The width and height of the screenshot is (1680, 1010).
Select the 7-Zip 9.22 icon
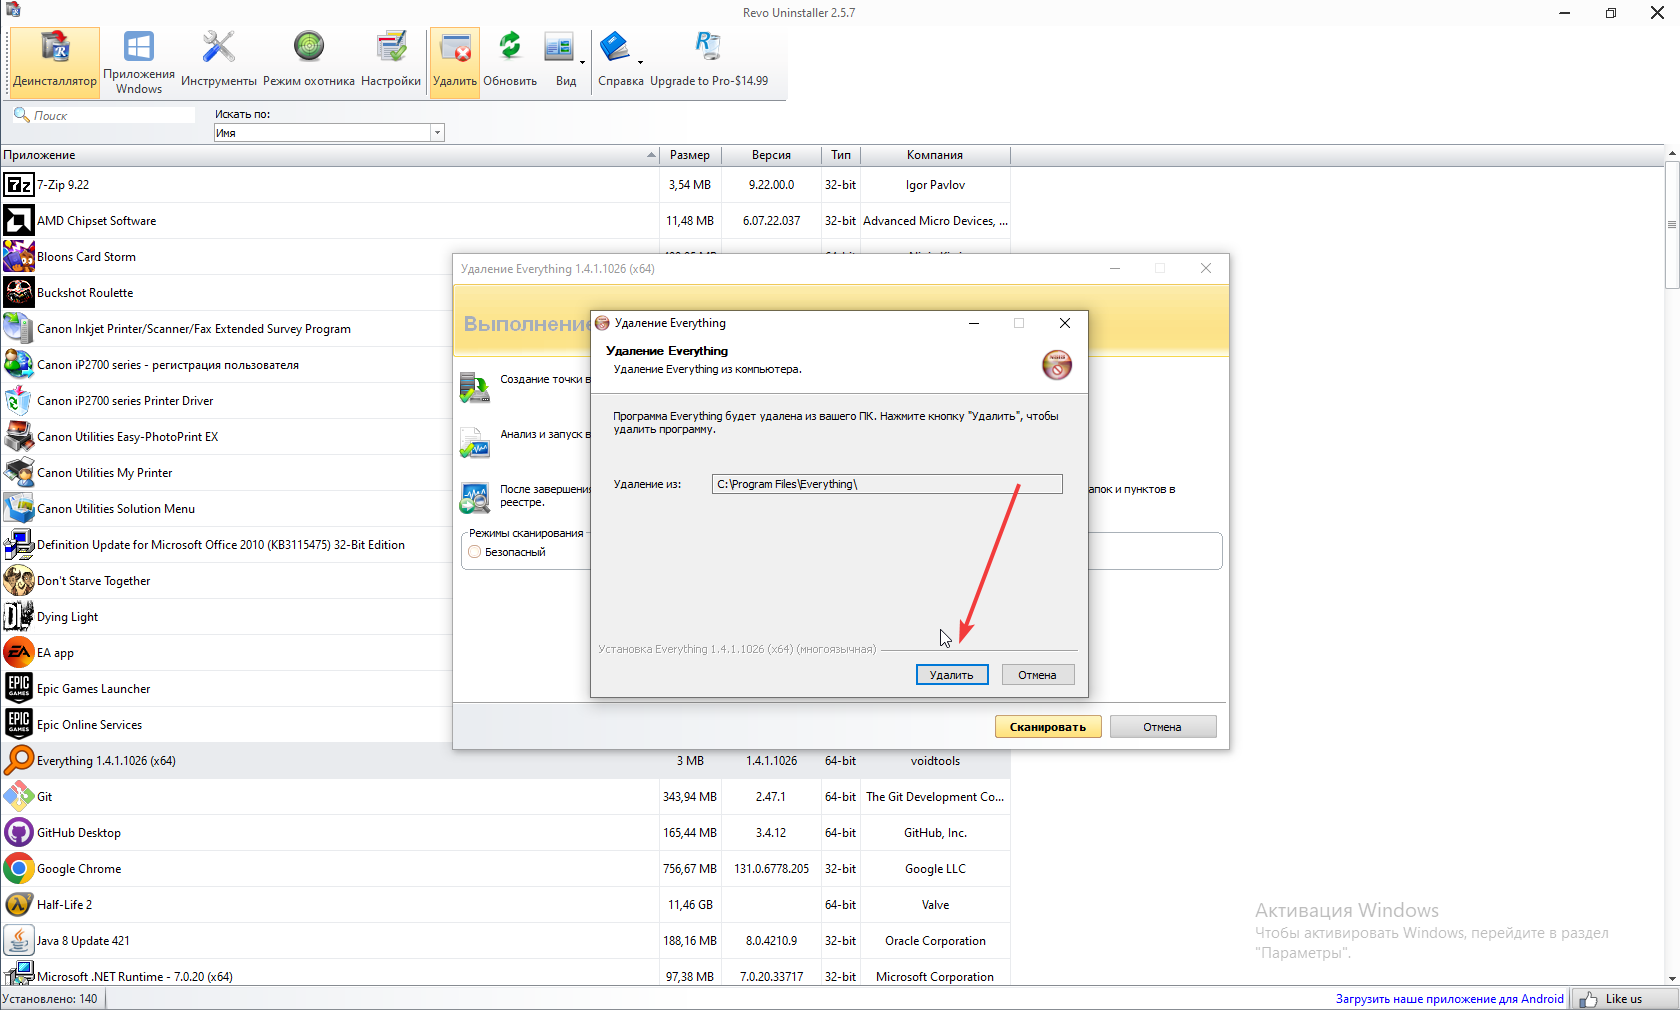18,185
